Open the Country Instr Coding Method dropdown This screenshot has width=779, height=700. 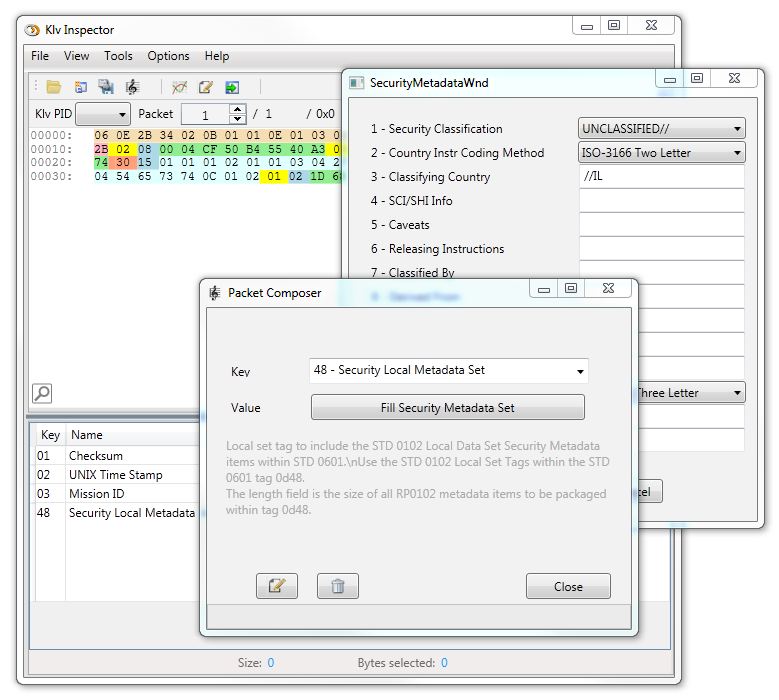[x=662, y=153]
